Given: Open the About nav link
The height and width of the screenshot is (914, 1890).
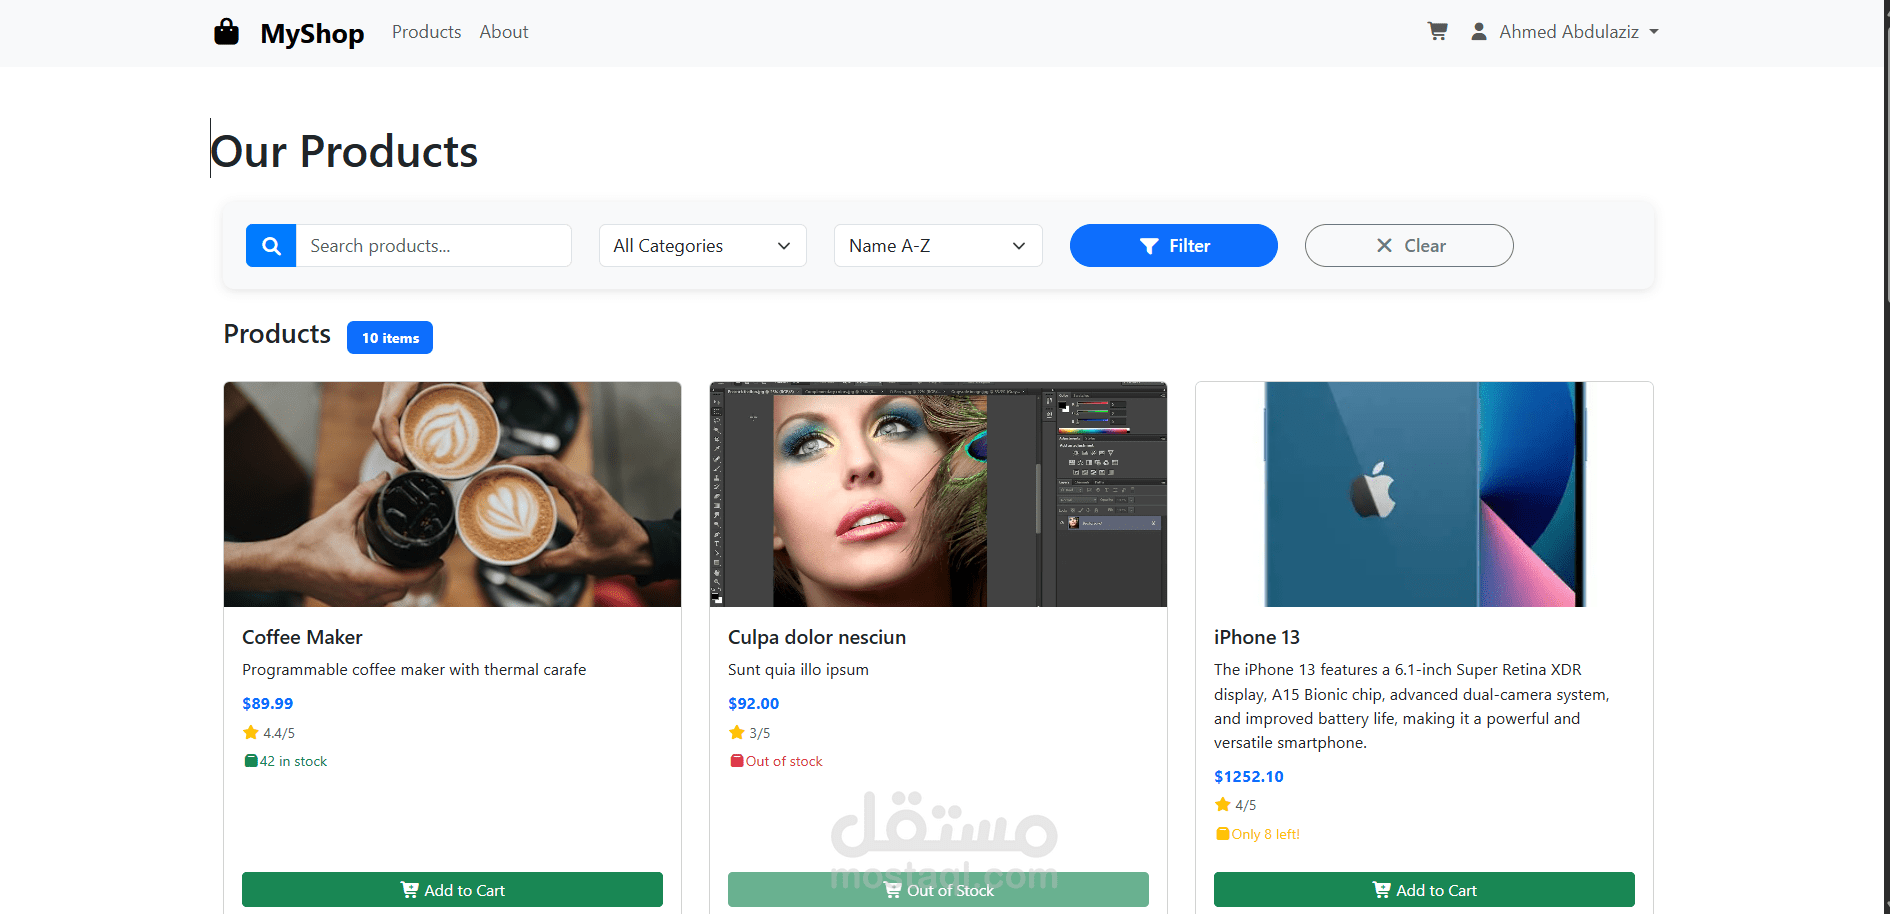Looking at the screenshot, I should pos(504,32).
